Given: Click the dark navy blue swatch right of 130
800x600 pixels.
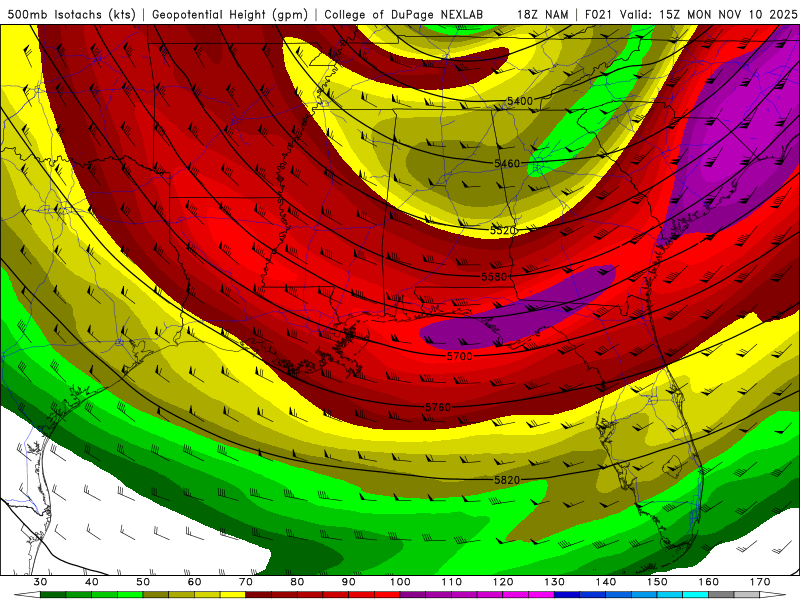Looking at the screenshot, I should pos(567,595).
